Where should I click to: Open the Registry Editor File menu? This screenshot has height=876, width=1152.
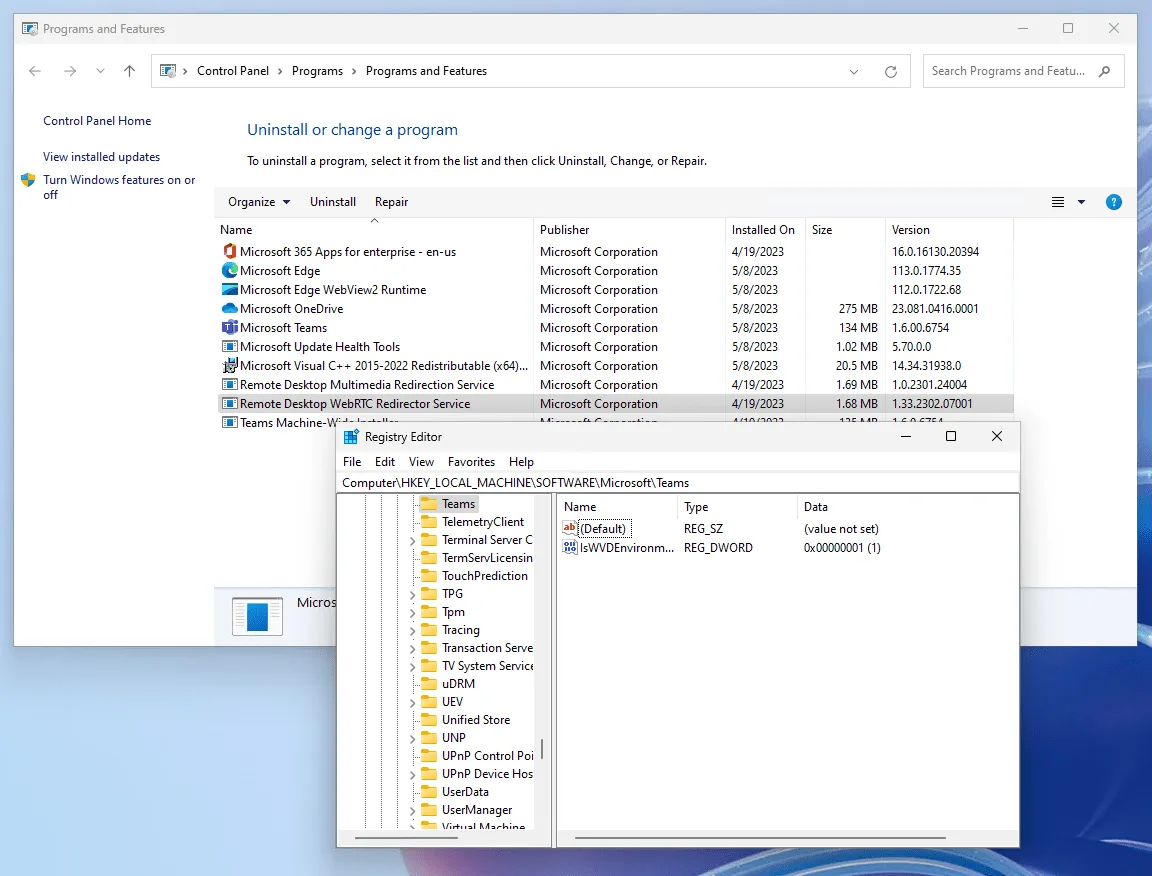point(352,462)
